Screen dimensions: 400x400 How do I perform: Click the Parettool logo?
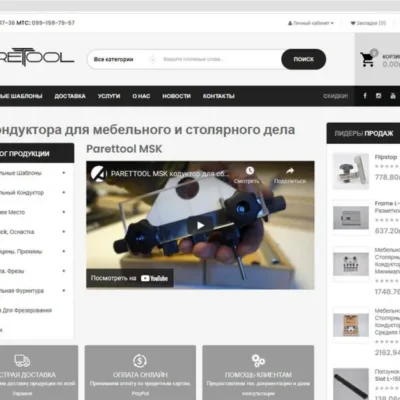click(x=37, y=57)
